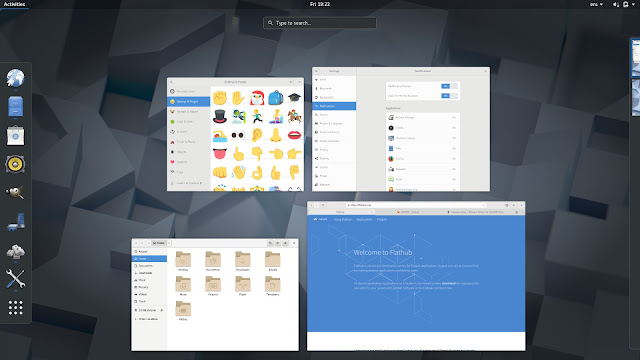Viewport: 640px width, 360px height.
Task: Pick the black top hat emoji
Action: click(220, 116)
